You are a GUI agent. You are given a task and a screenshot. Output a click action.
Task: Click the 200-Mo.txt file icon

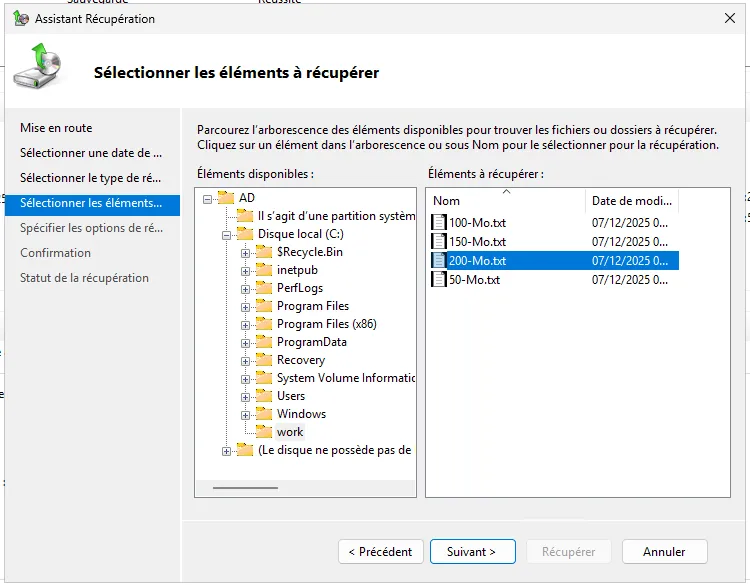(439, 261)
